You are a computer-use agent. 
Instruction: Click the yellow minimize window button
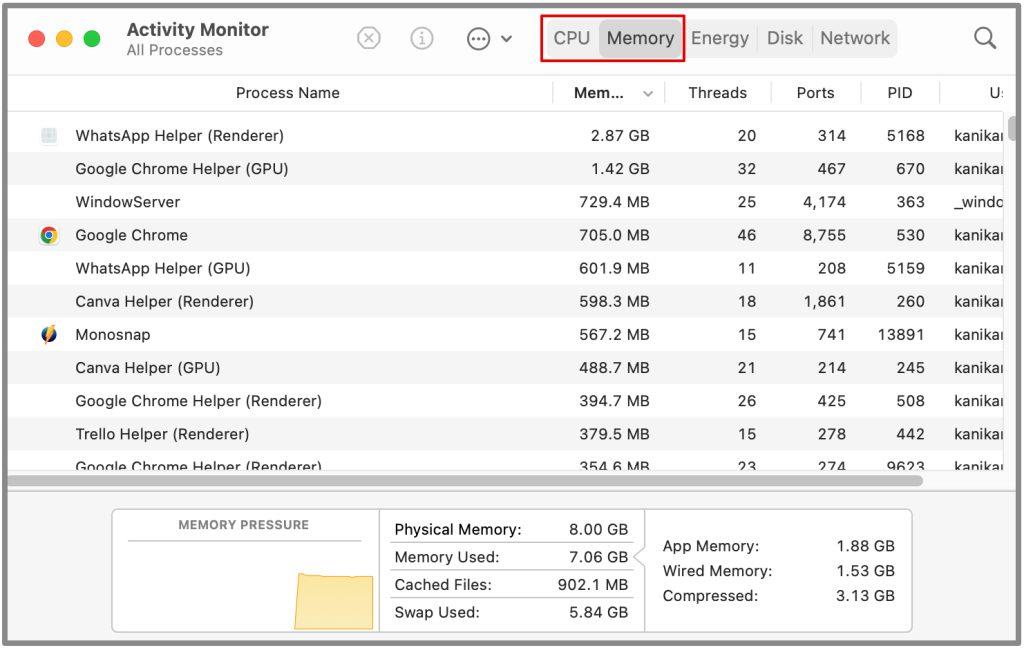[x=64, y=39]
